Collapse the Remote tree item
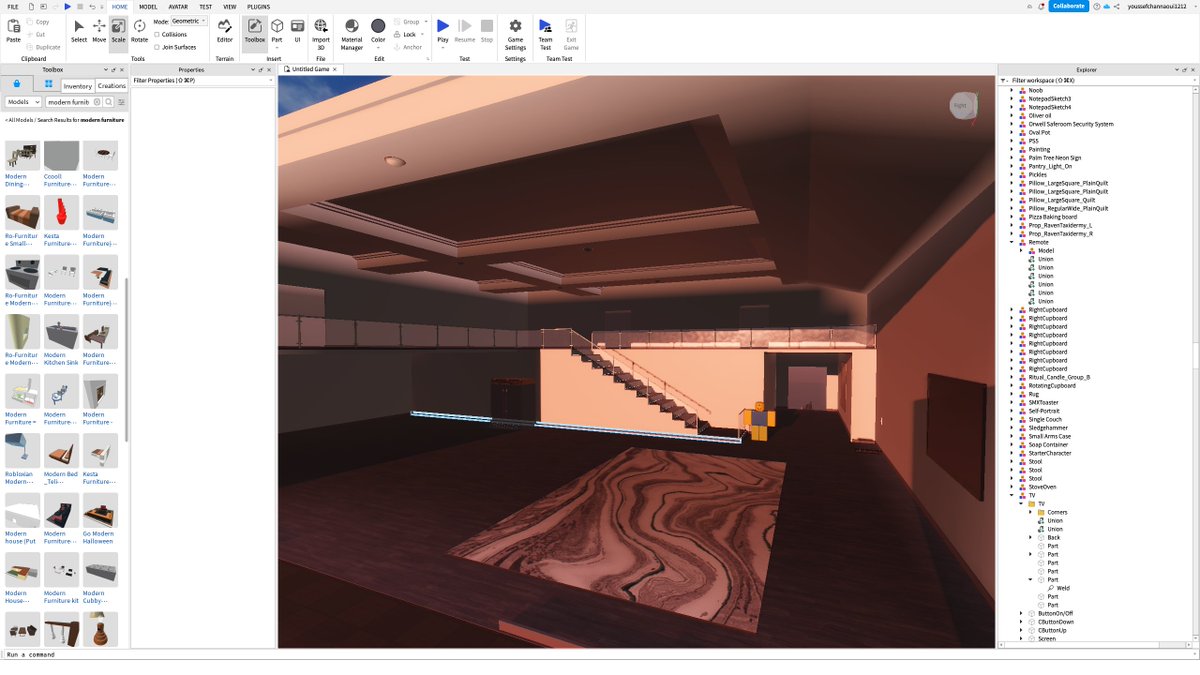This screenshot has width=1200, height=675. tap(1012, 242)
